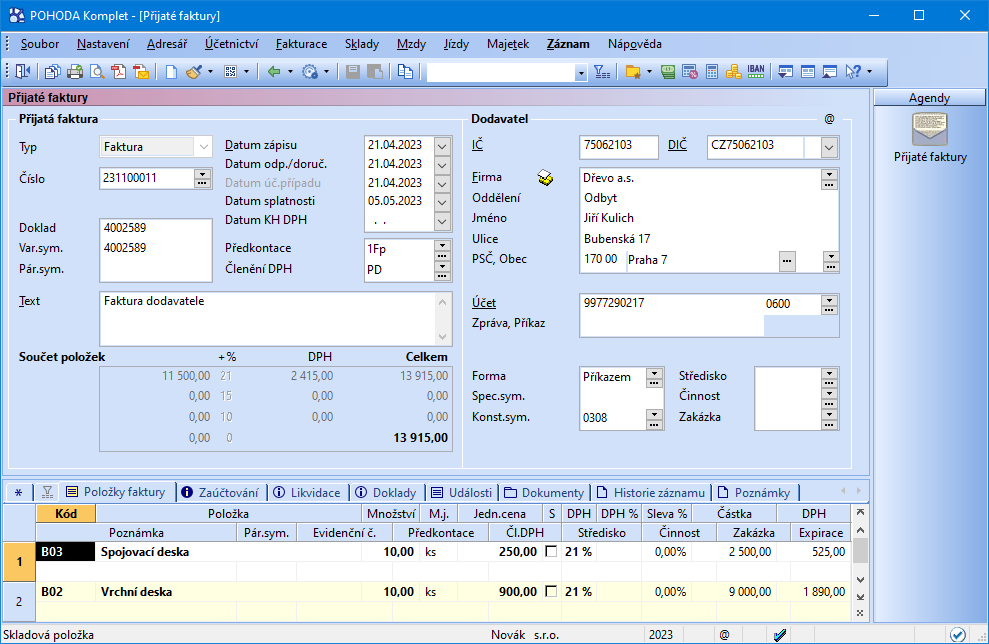Open the Historie záznamu tab
The height and width of the screenshot is (644, 989).
pyautogui.click(x=652, y=493)
